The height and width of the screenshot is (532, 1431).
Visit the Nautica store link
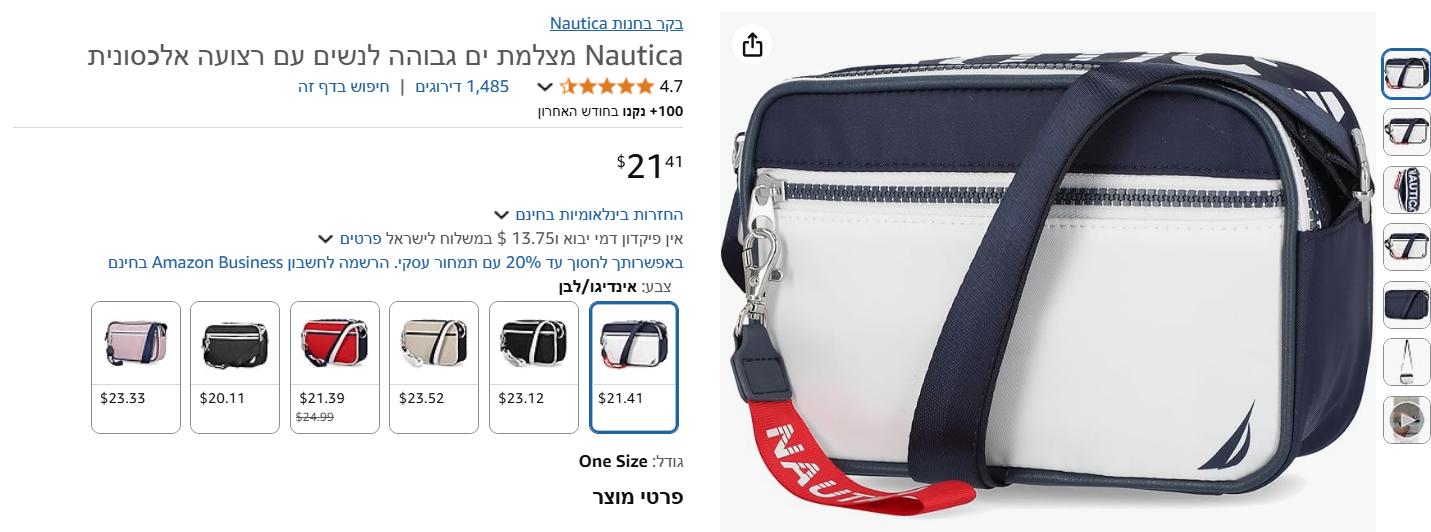coord(616,23)
